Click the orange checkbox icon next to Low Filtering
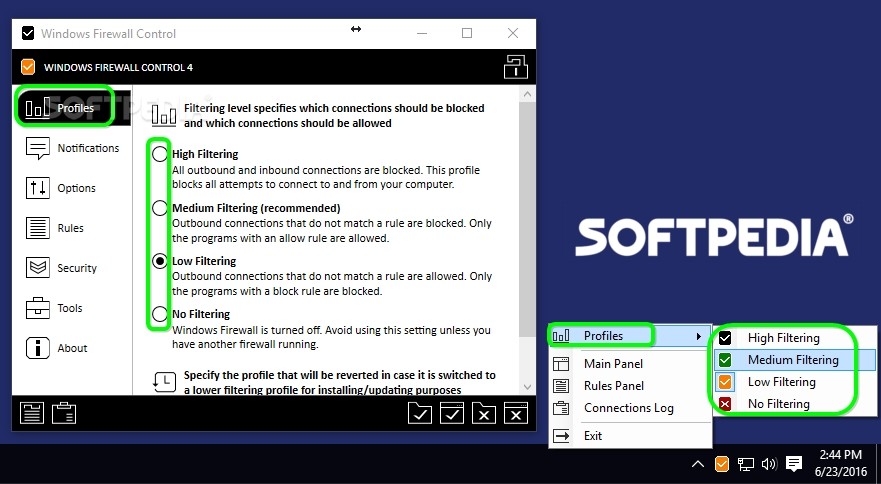This screenshot has width=881, height=484. (x=725, y=382)
